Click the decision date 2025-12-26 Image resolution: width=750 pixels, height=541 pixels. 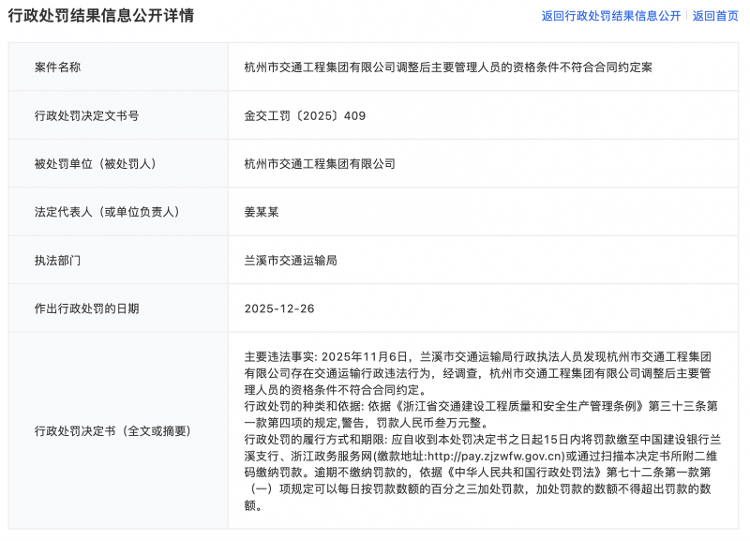click(279, 308)
